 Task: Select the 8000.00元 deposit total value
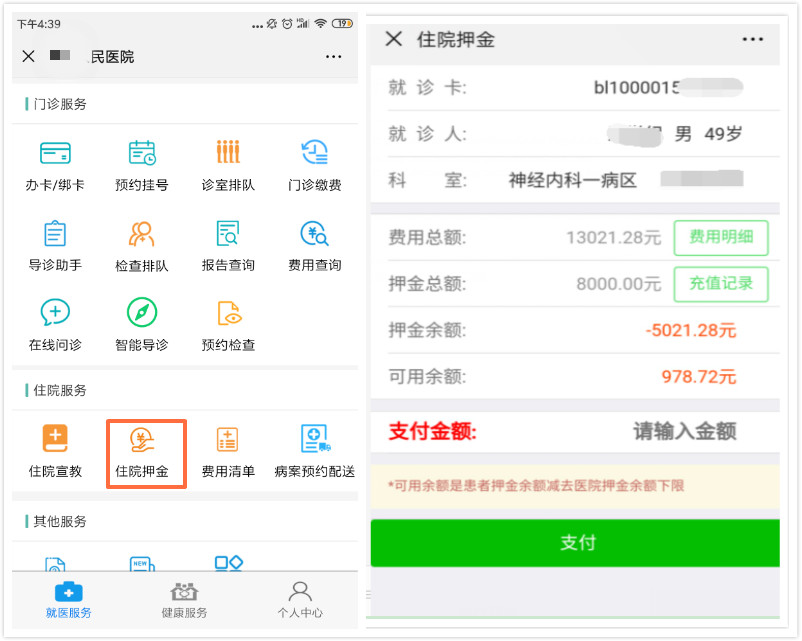(619, 284)
